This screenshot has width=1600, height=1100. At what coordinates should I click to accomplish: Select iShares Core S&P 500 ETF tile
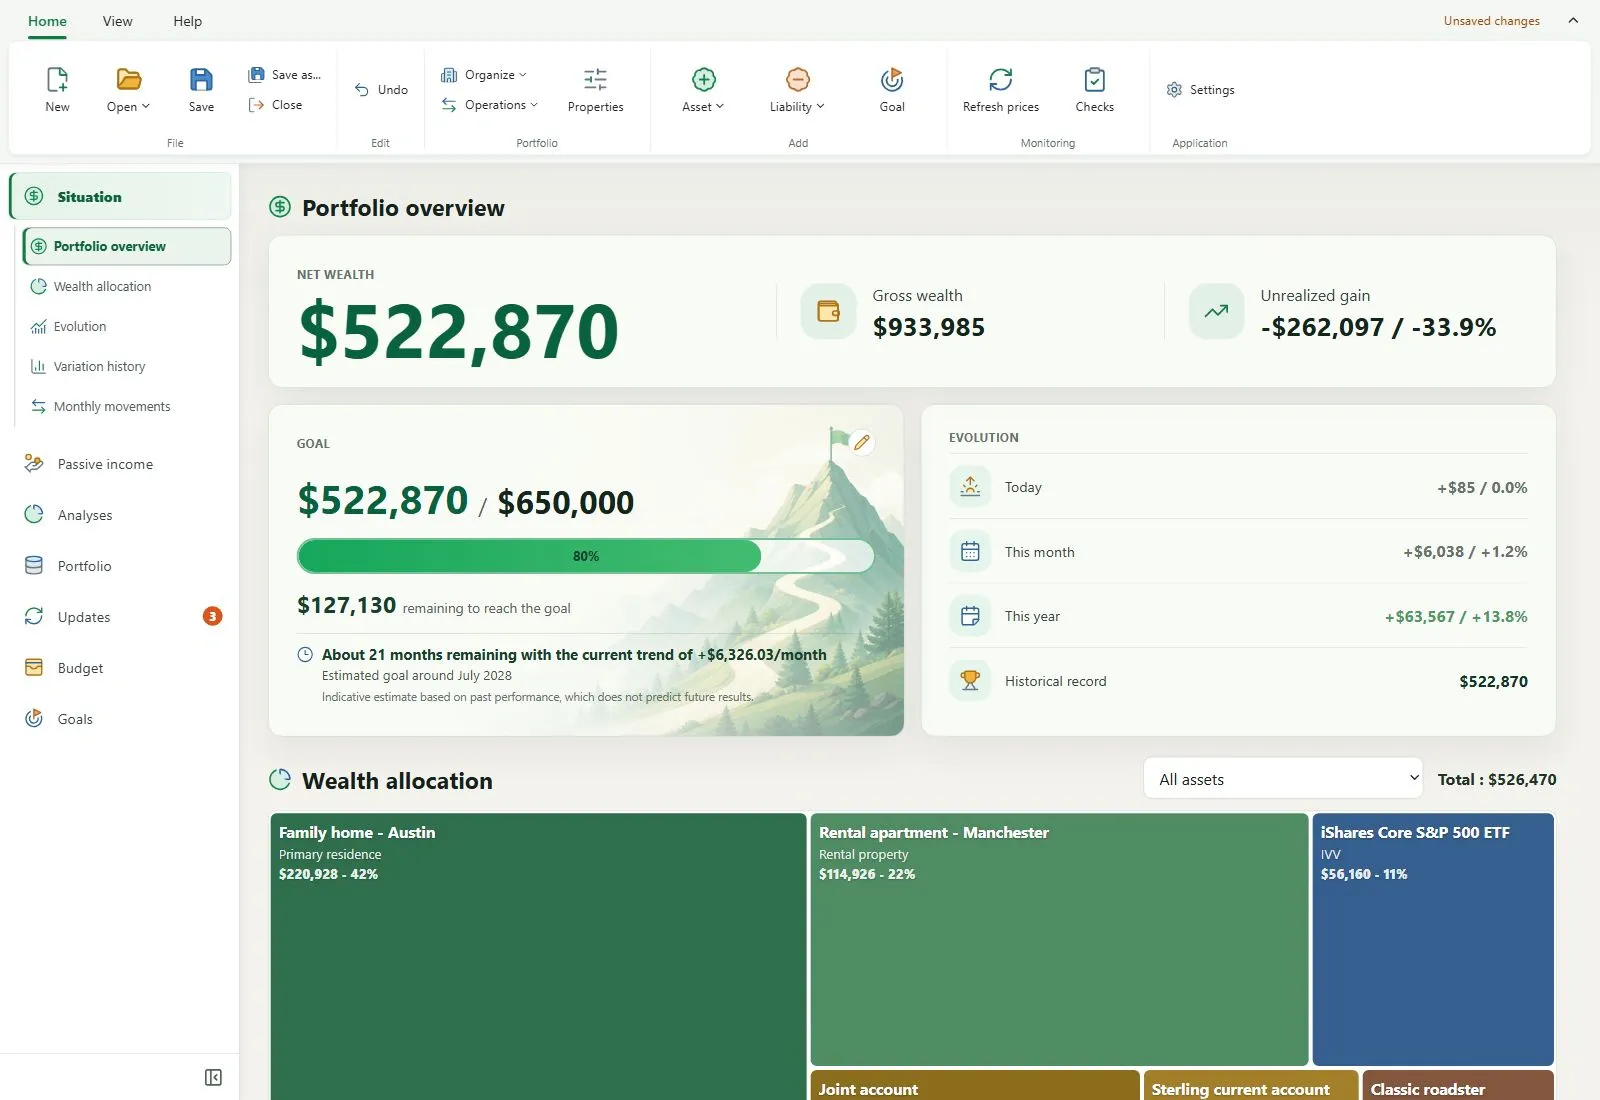(x=1433, y=939)
